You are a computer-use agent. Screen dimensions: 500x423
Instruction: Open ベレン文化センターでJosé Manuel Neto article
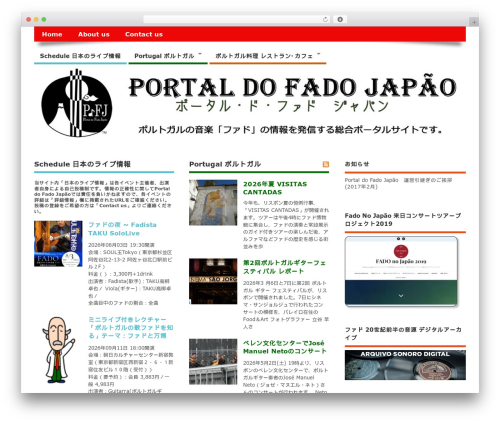point(284,347)
